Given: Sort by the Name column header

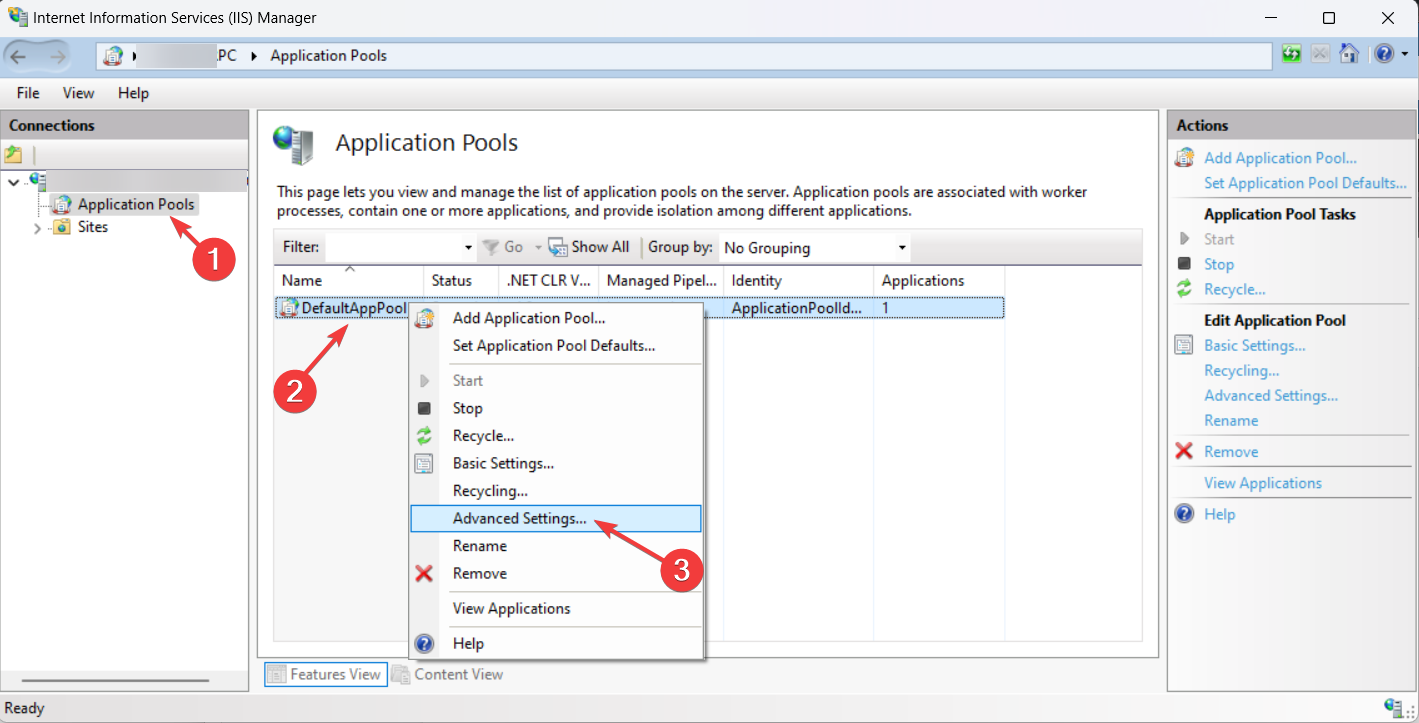Looking at the screenshot, I should click(x=349, y=281).
